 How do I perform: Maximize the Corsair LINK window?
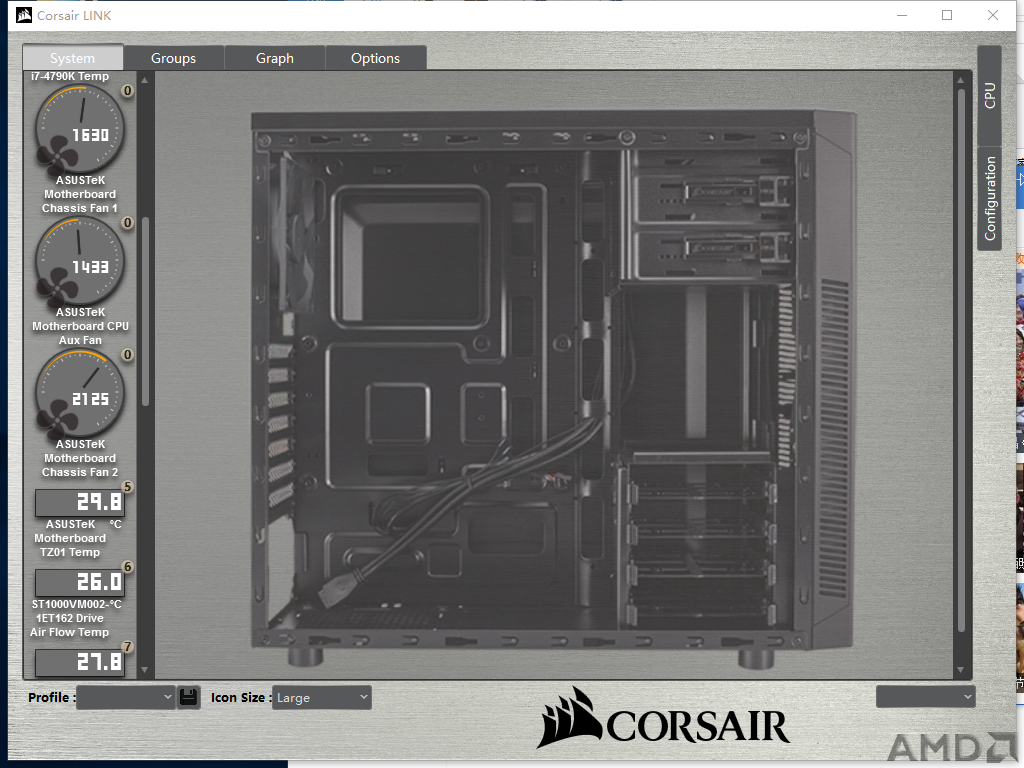coord(947,15)
